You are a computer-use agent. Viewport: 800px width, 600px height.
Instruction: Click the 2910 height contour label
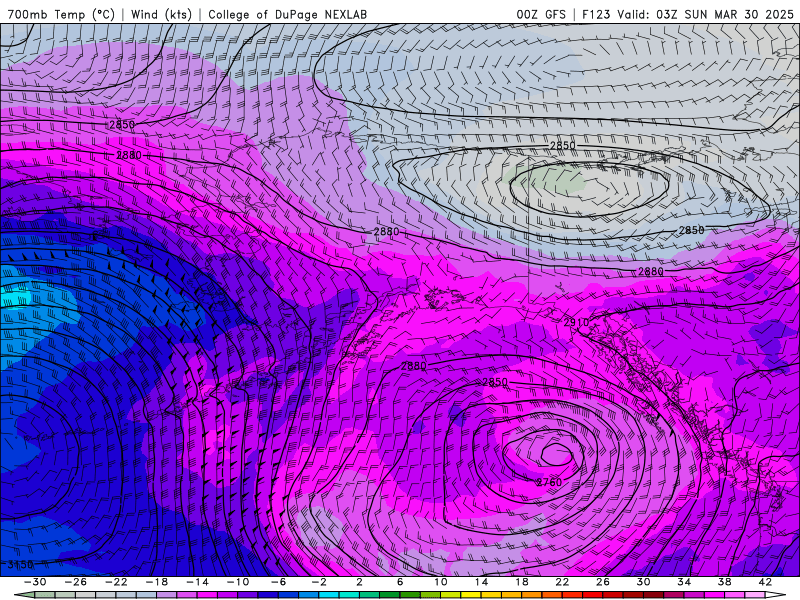point(576,322)
